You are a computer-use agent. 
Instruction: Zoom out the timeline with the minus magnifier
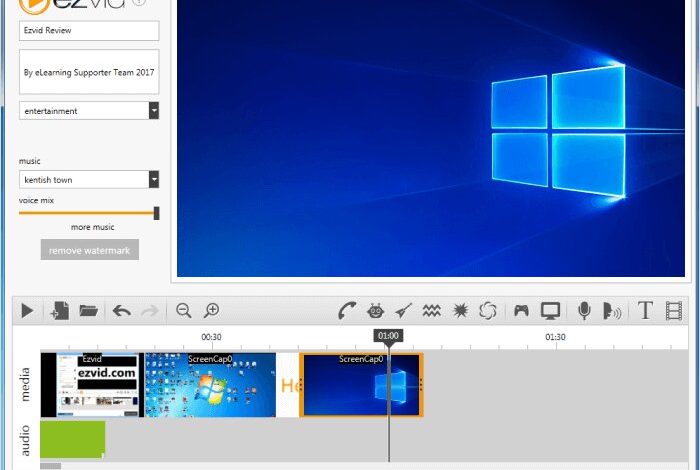click(x=183, y=310)
